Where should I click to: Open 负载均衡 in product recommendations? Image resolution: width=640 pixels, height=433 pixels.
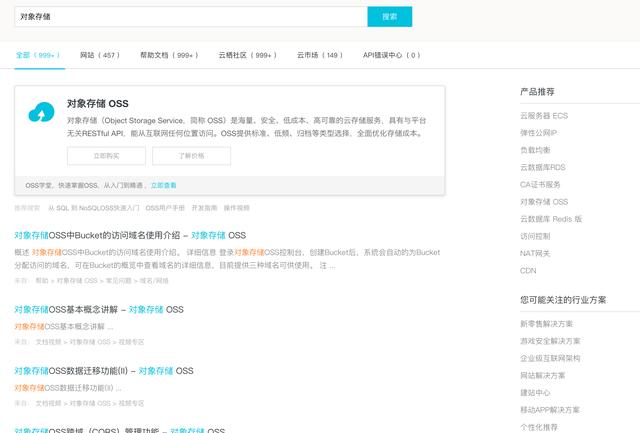tap(535, 150)
